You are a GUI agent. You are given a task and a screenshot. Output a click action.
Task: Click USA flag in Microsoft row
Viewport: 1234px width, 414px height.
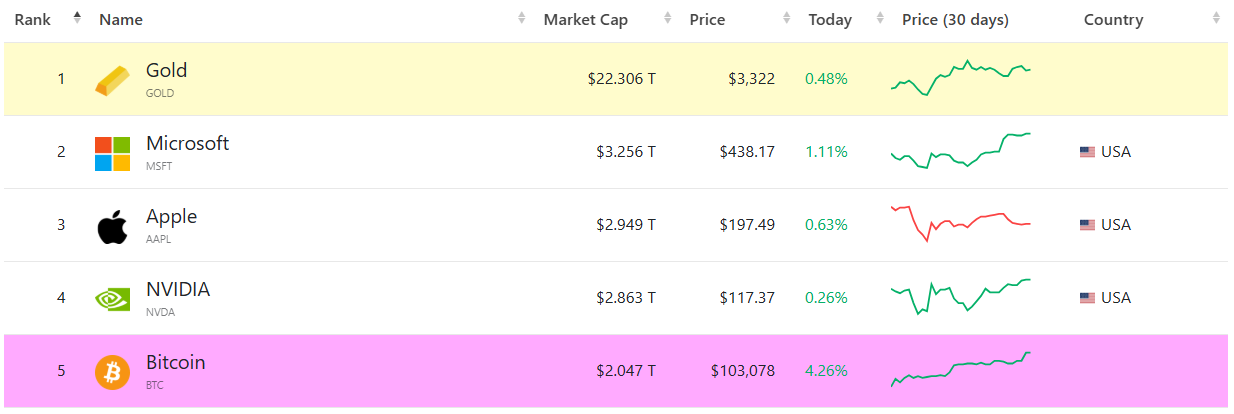(1087, 152)
